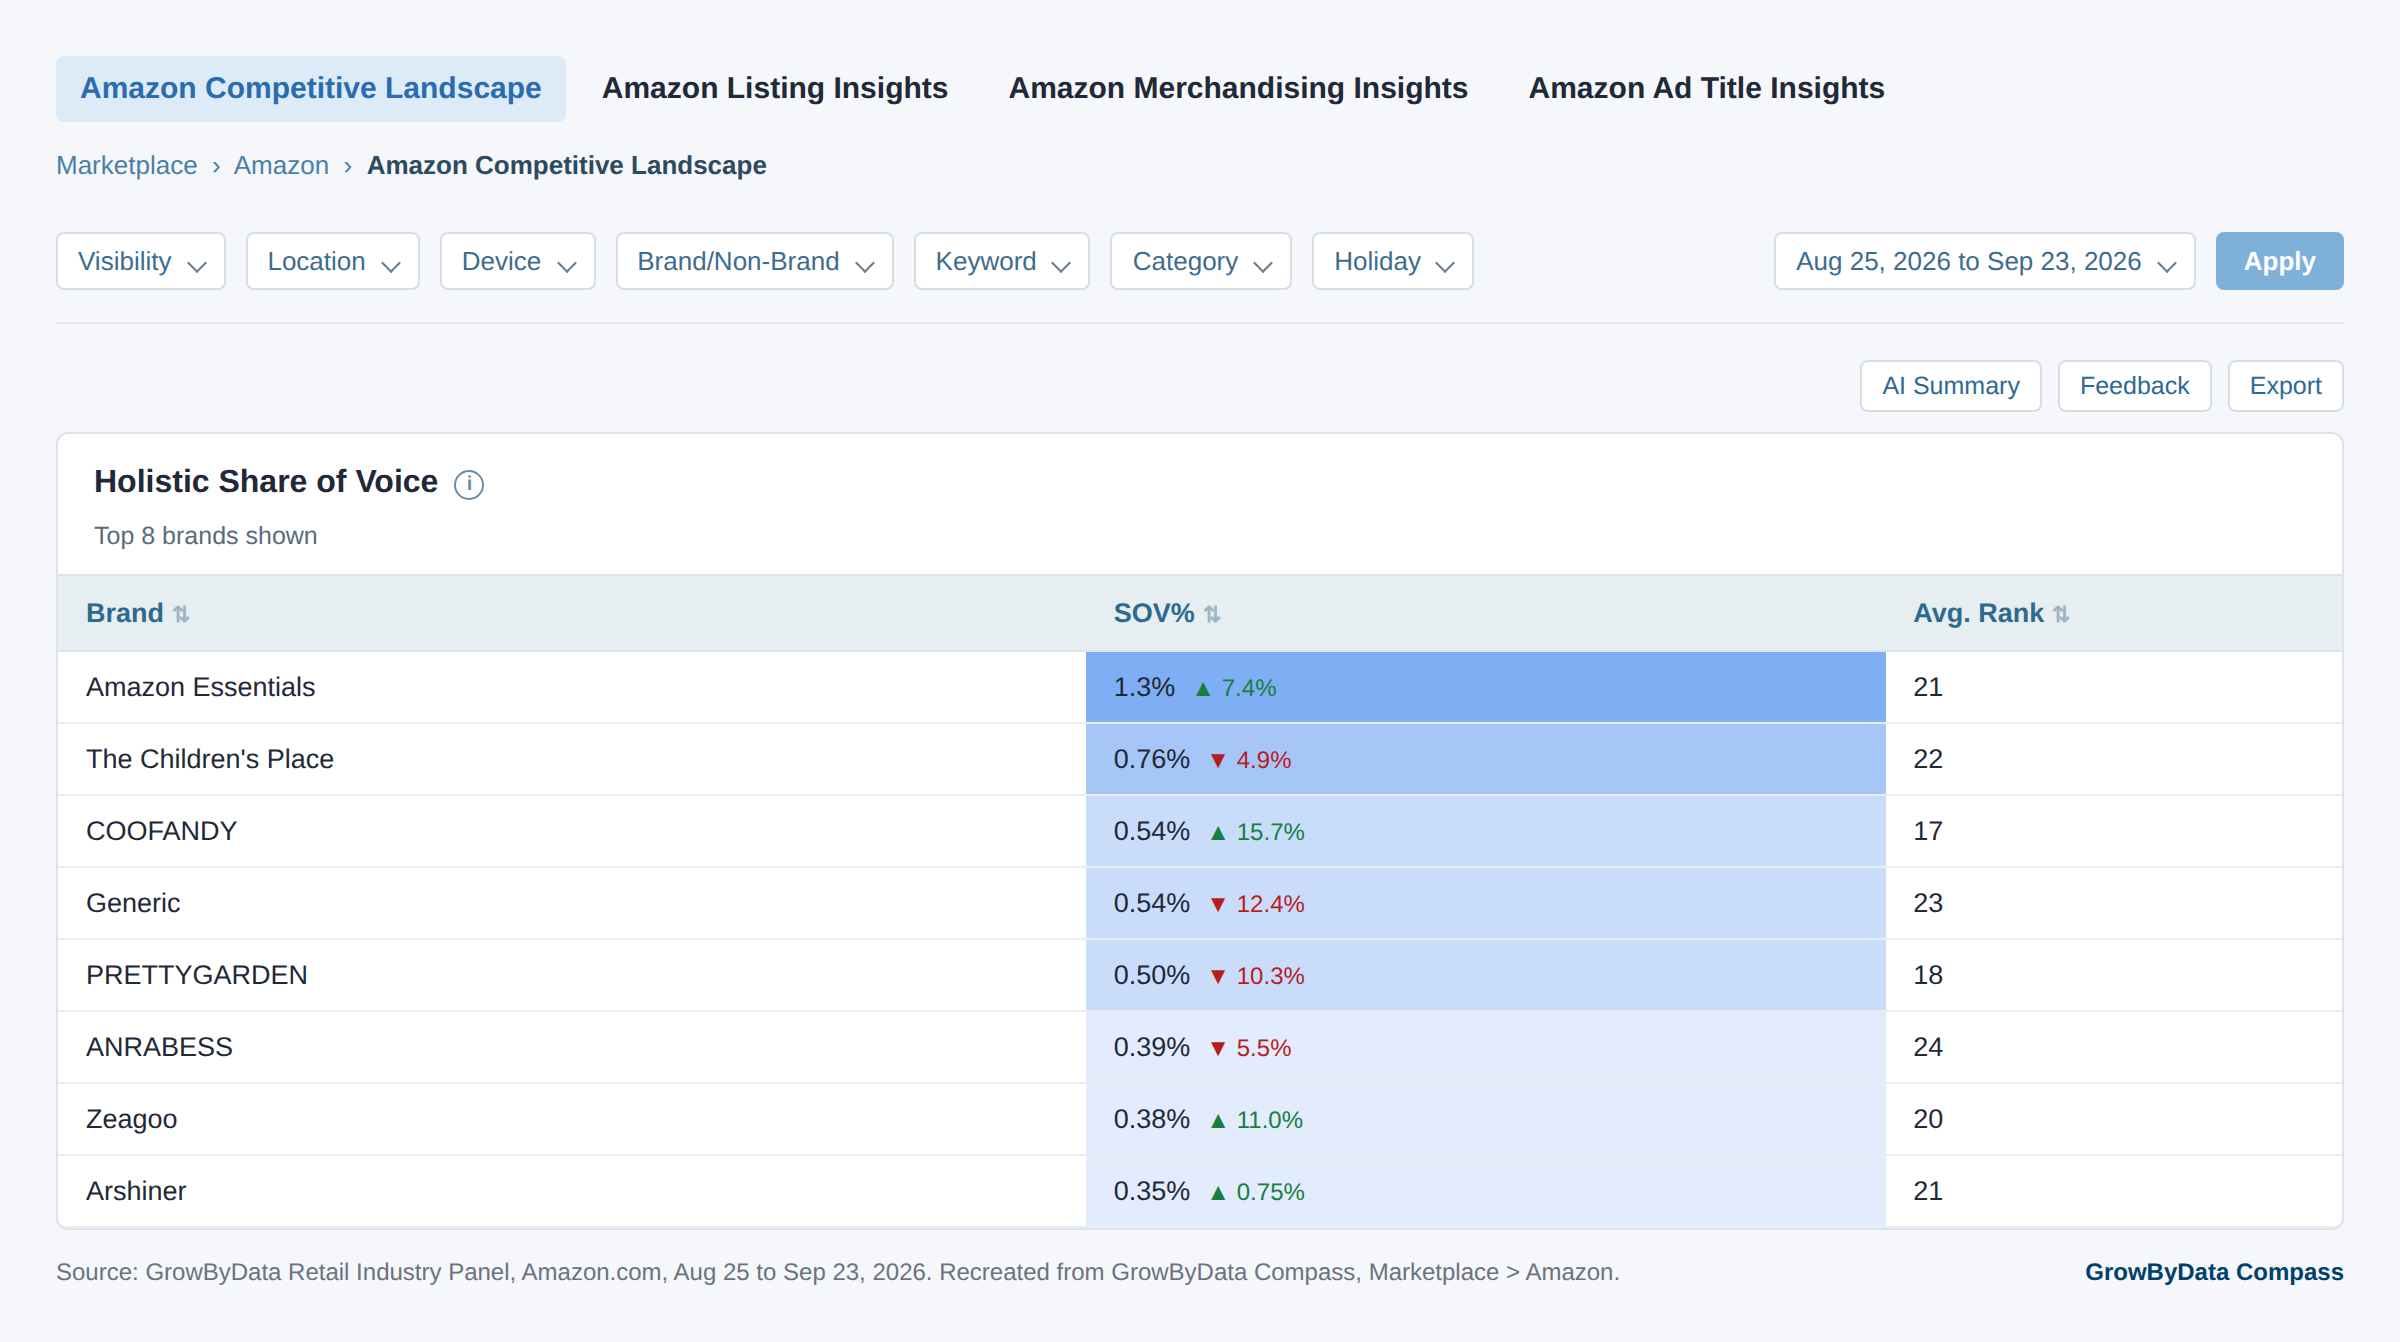Click Arshiner's 0.75% change value
This screenshot has width=2400, height=1342.
click(x=1258, y=1192)
